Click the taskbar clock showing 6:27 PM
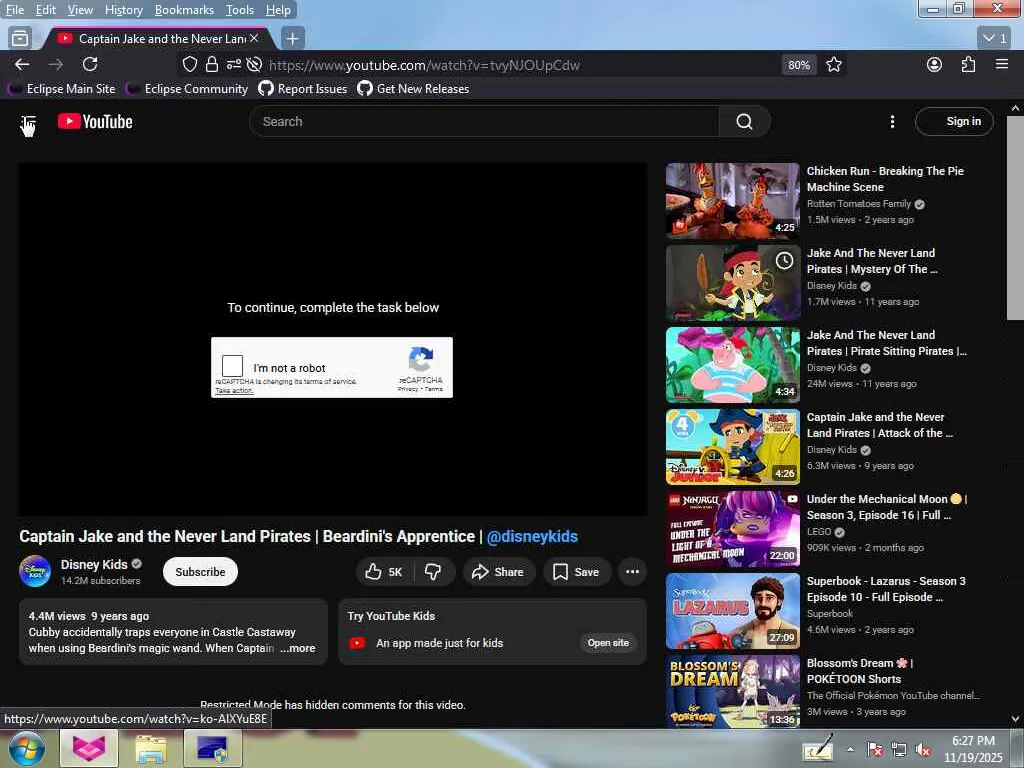The height and width of the screenshot is (768, 1024). pos(973,749)
